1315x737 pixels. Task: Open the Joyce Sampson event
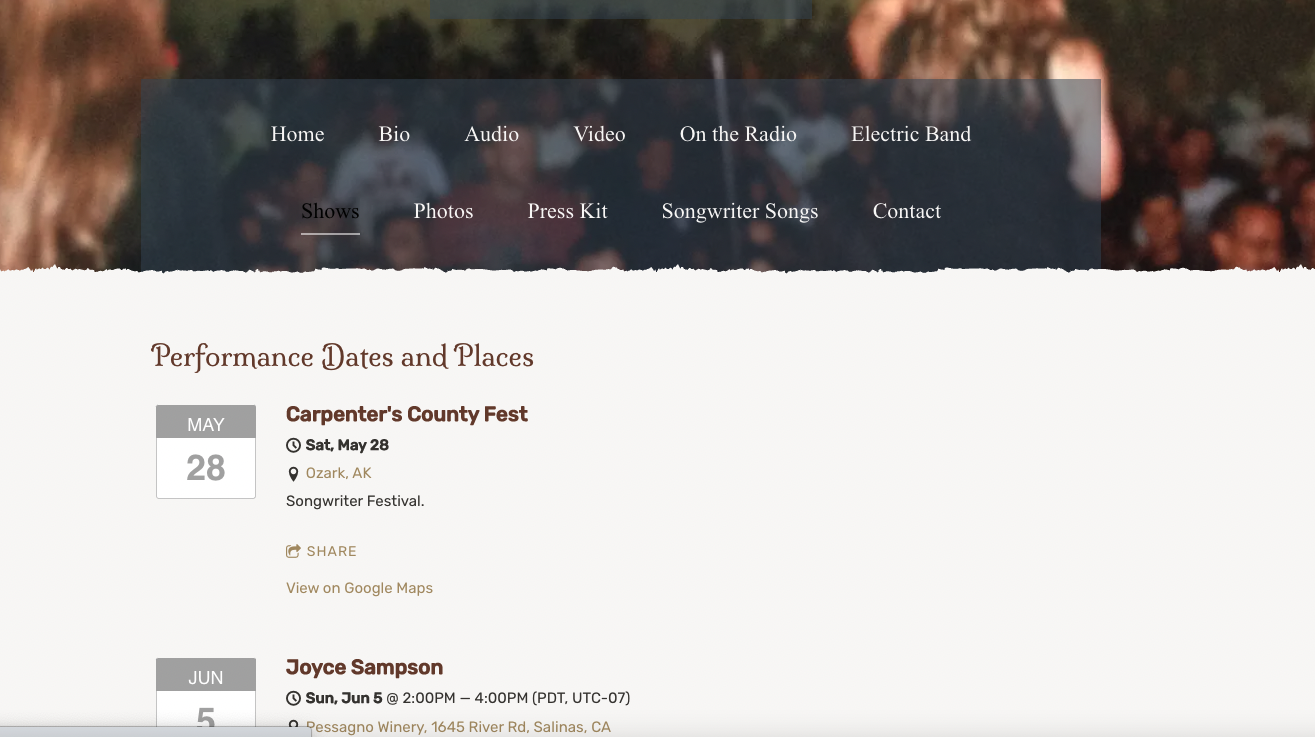click(x=364, y=667)
